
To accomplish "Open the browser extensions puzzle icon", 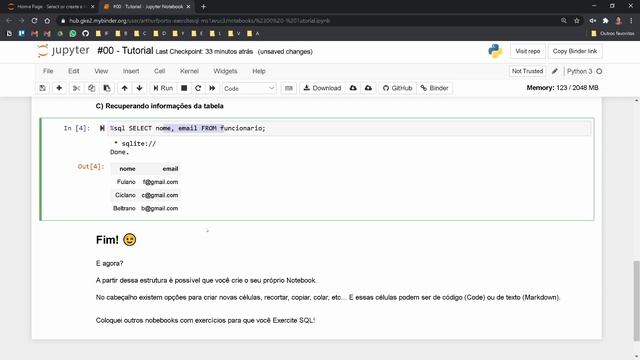I will click(605, 20).
